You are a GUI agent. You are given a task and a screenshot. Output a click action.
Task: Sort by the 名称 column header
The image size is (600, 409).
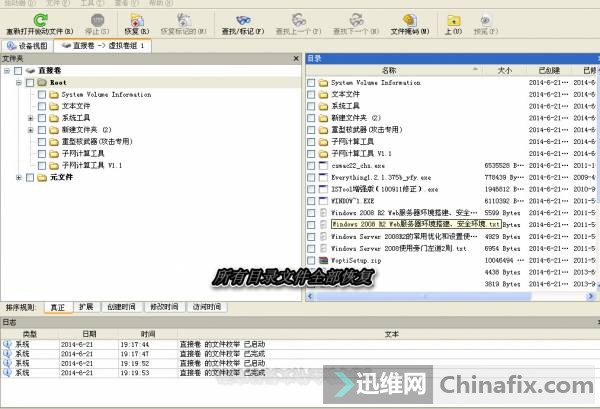(x=394, y=70)
